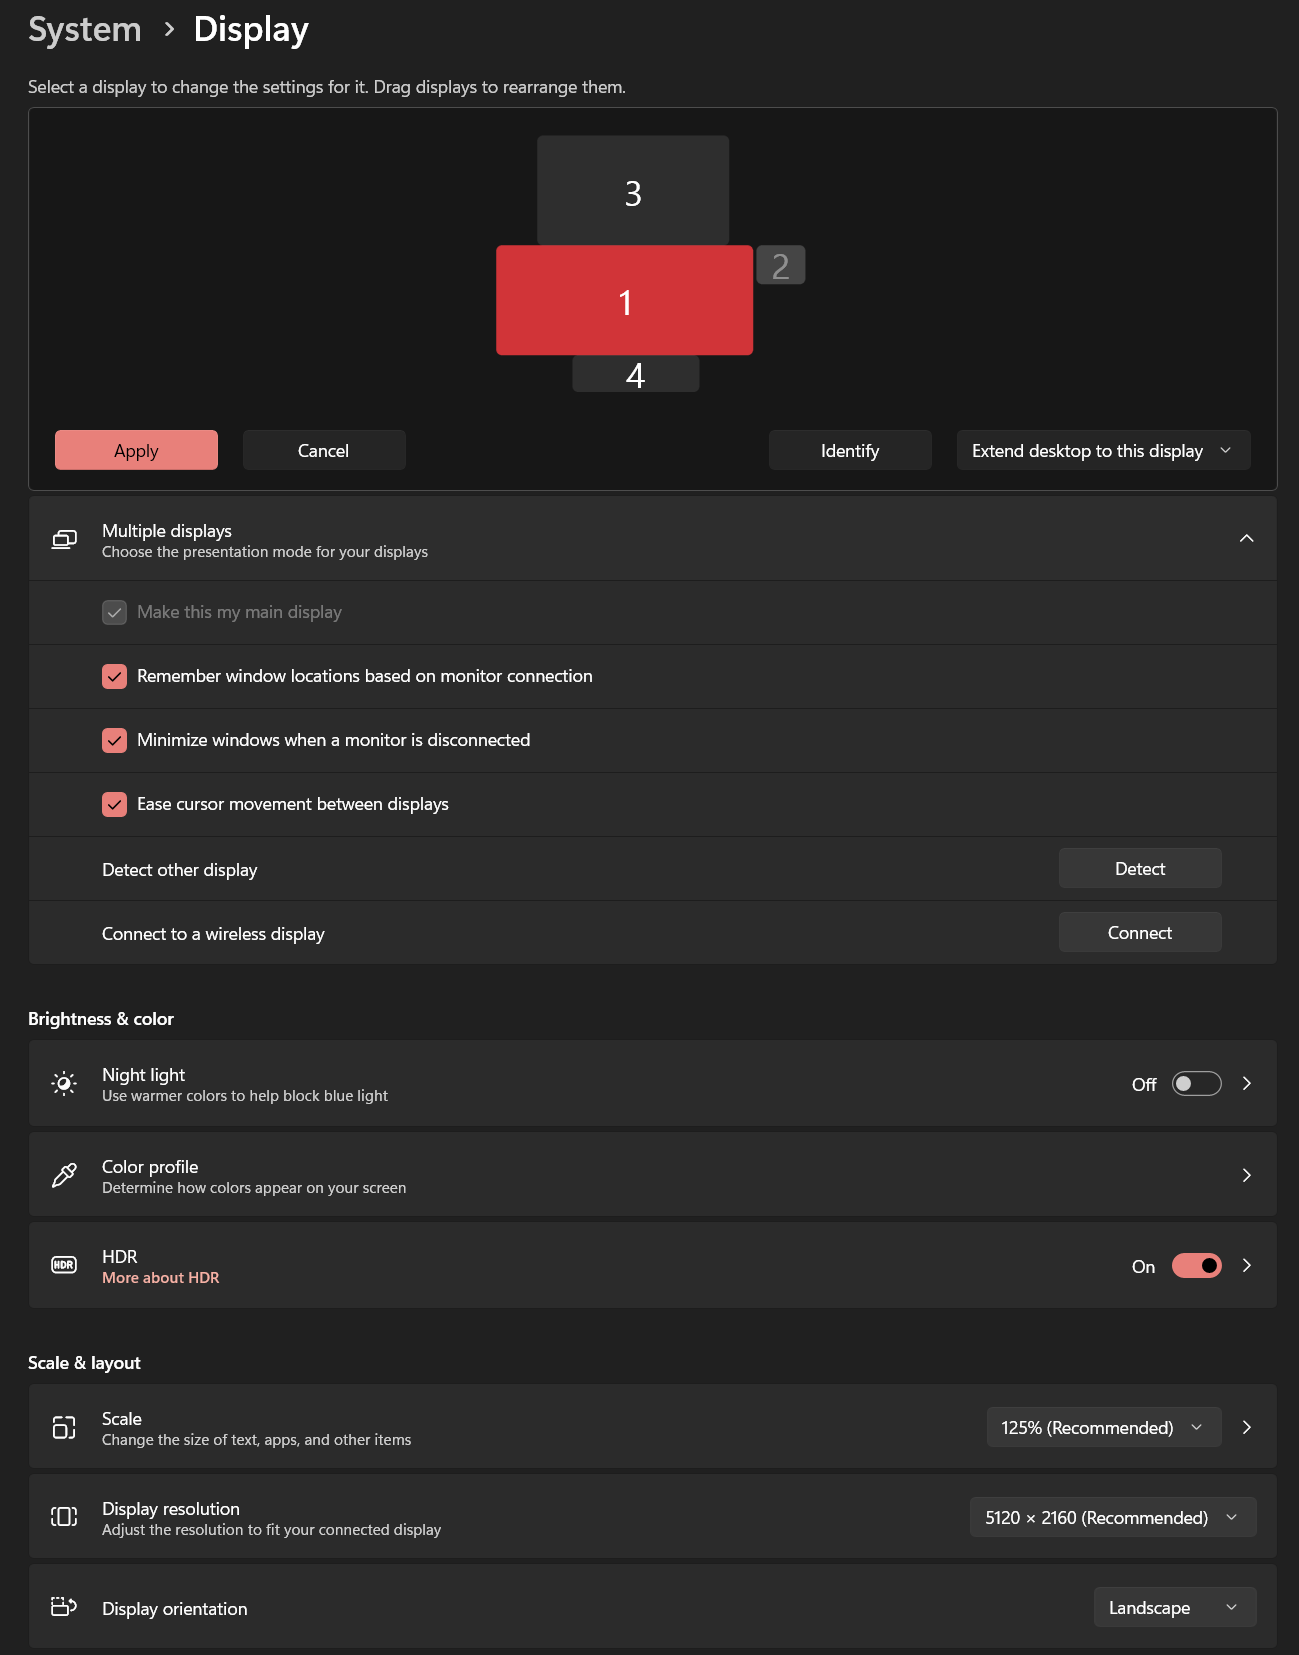Toggle the grayed Make this my main display checkbox
This screenshot has width=1299, height=1655.
pyautogui.click(x=114, y=612)
